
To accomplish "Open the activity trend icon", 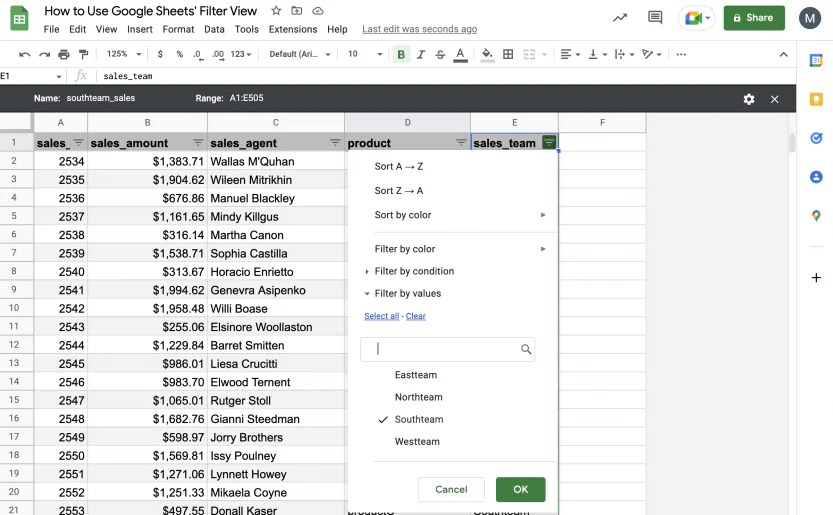I will 620,18.
